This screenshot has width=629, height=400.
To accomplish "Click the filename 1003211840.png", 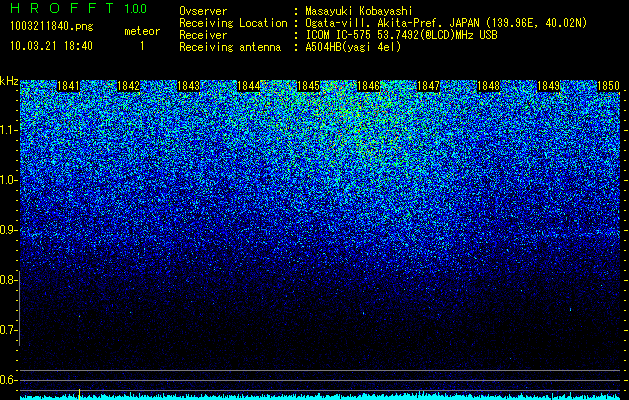I will (51, 27).
